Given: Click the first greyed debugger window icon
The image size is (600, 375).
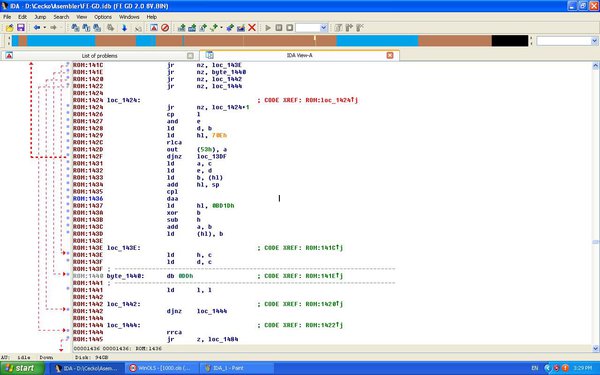Looking at the screenshot, I should tap(338, 28).
